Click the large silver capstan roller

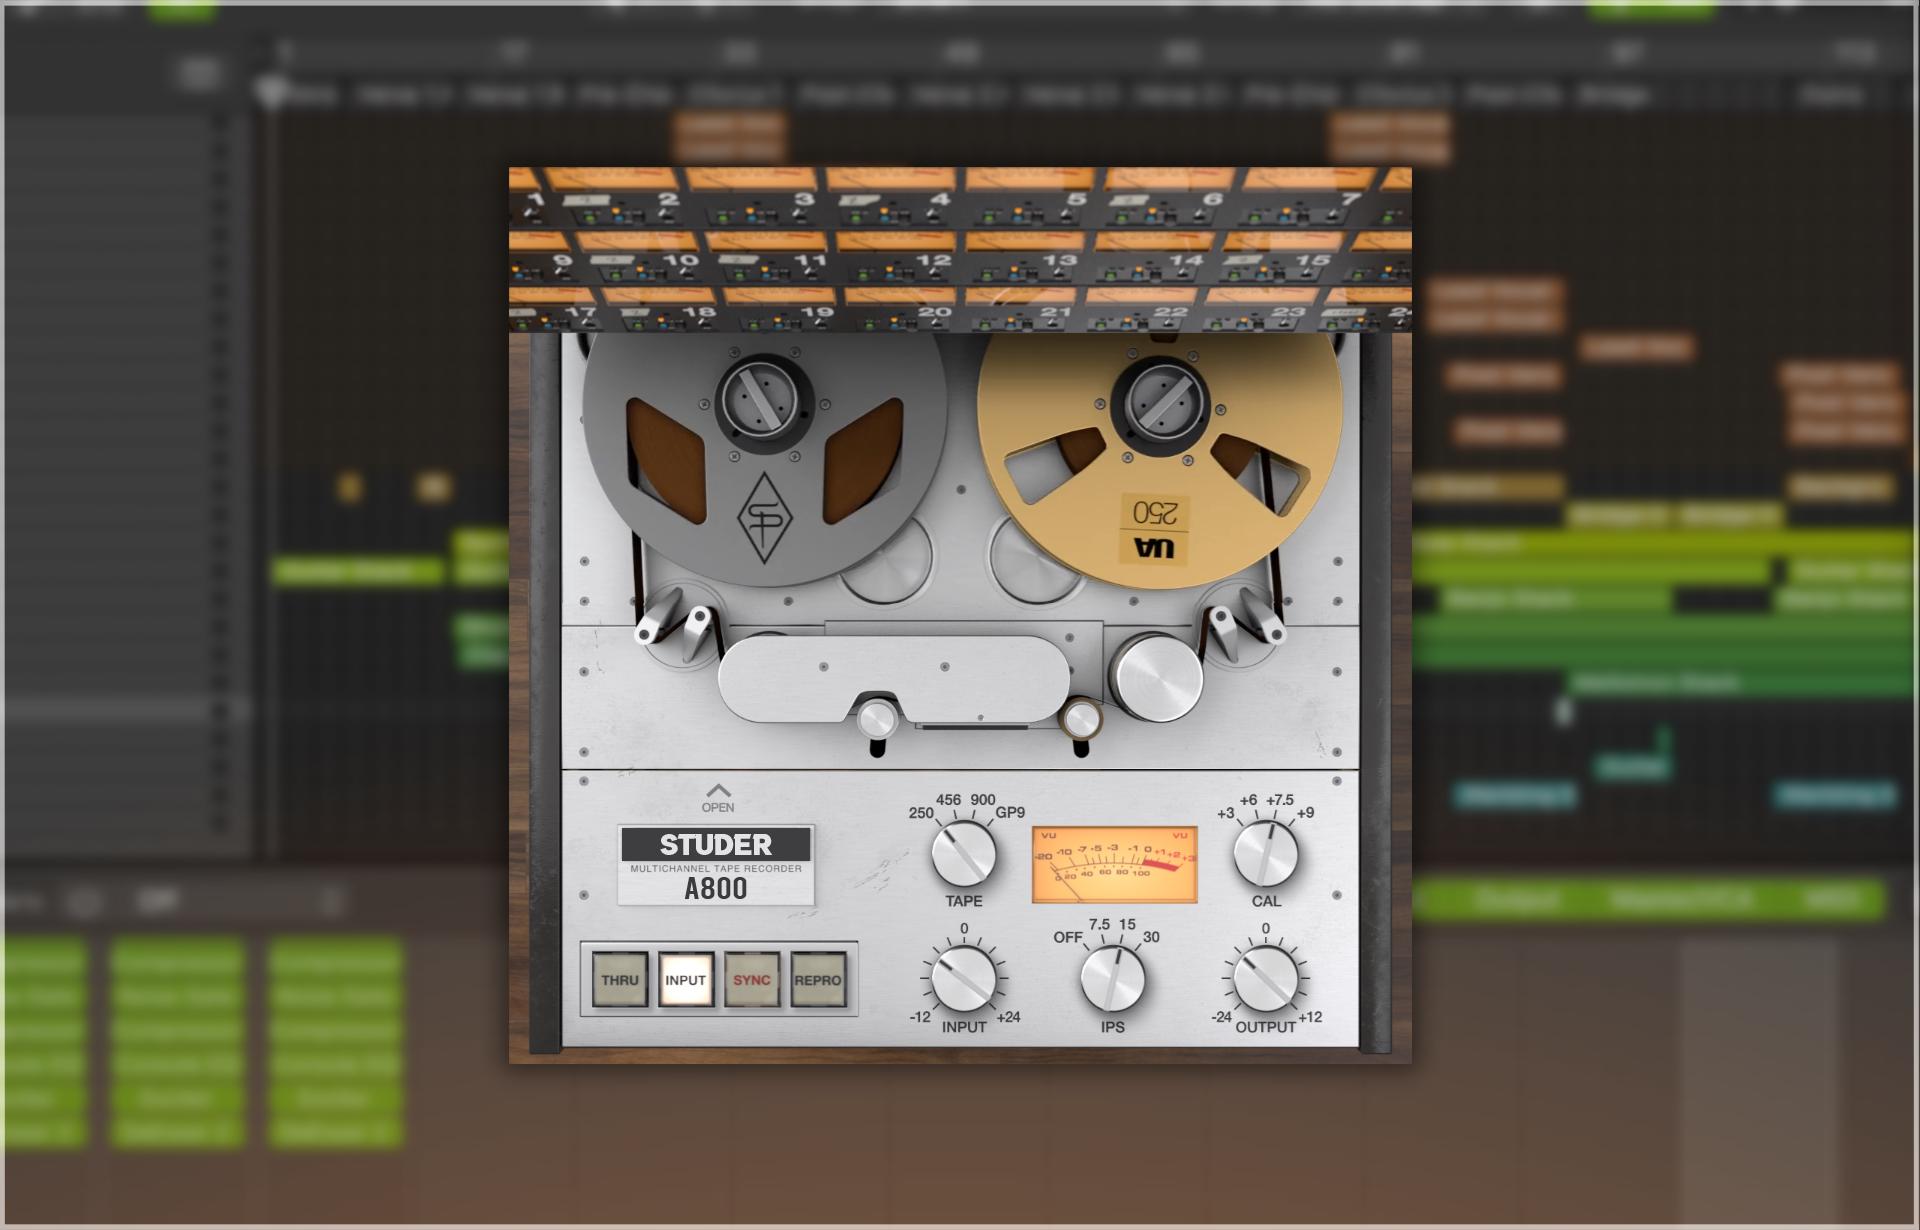point(1157,675)
